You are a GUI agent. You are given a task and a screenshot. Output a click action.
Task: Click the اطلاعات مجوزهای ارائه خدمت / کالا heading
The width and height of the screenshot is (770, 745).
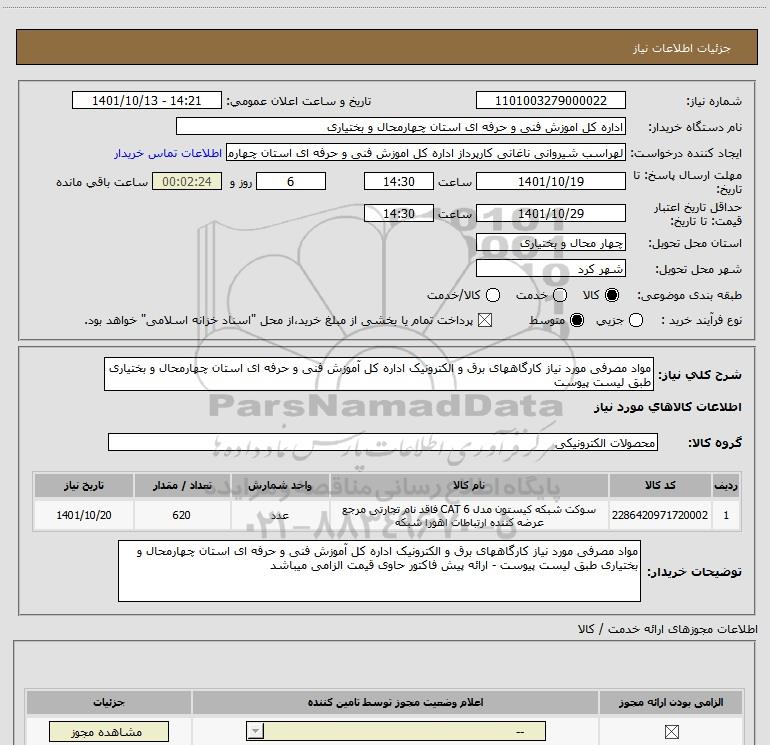coord(668,629)
